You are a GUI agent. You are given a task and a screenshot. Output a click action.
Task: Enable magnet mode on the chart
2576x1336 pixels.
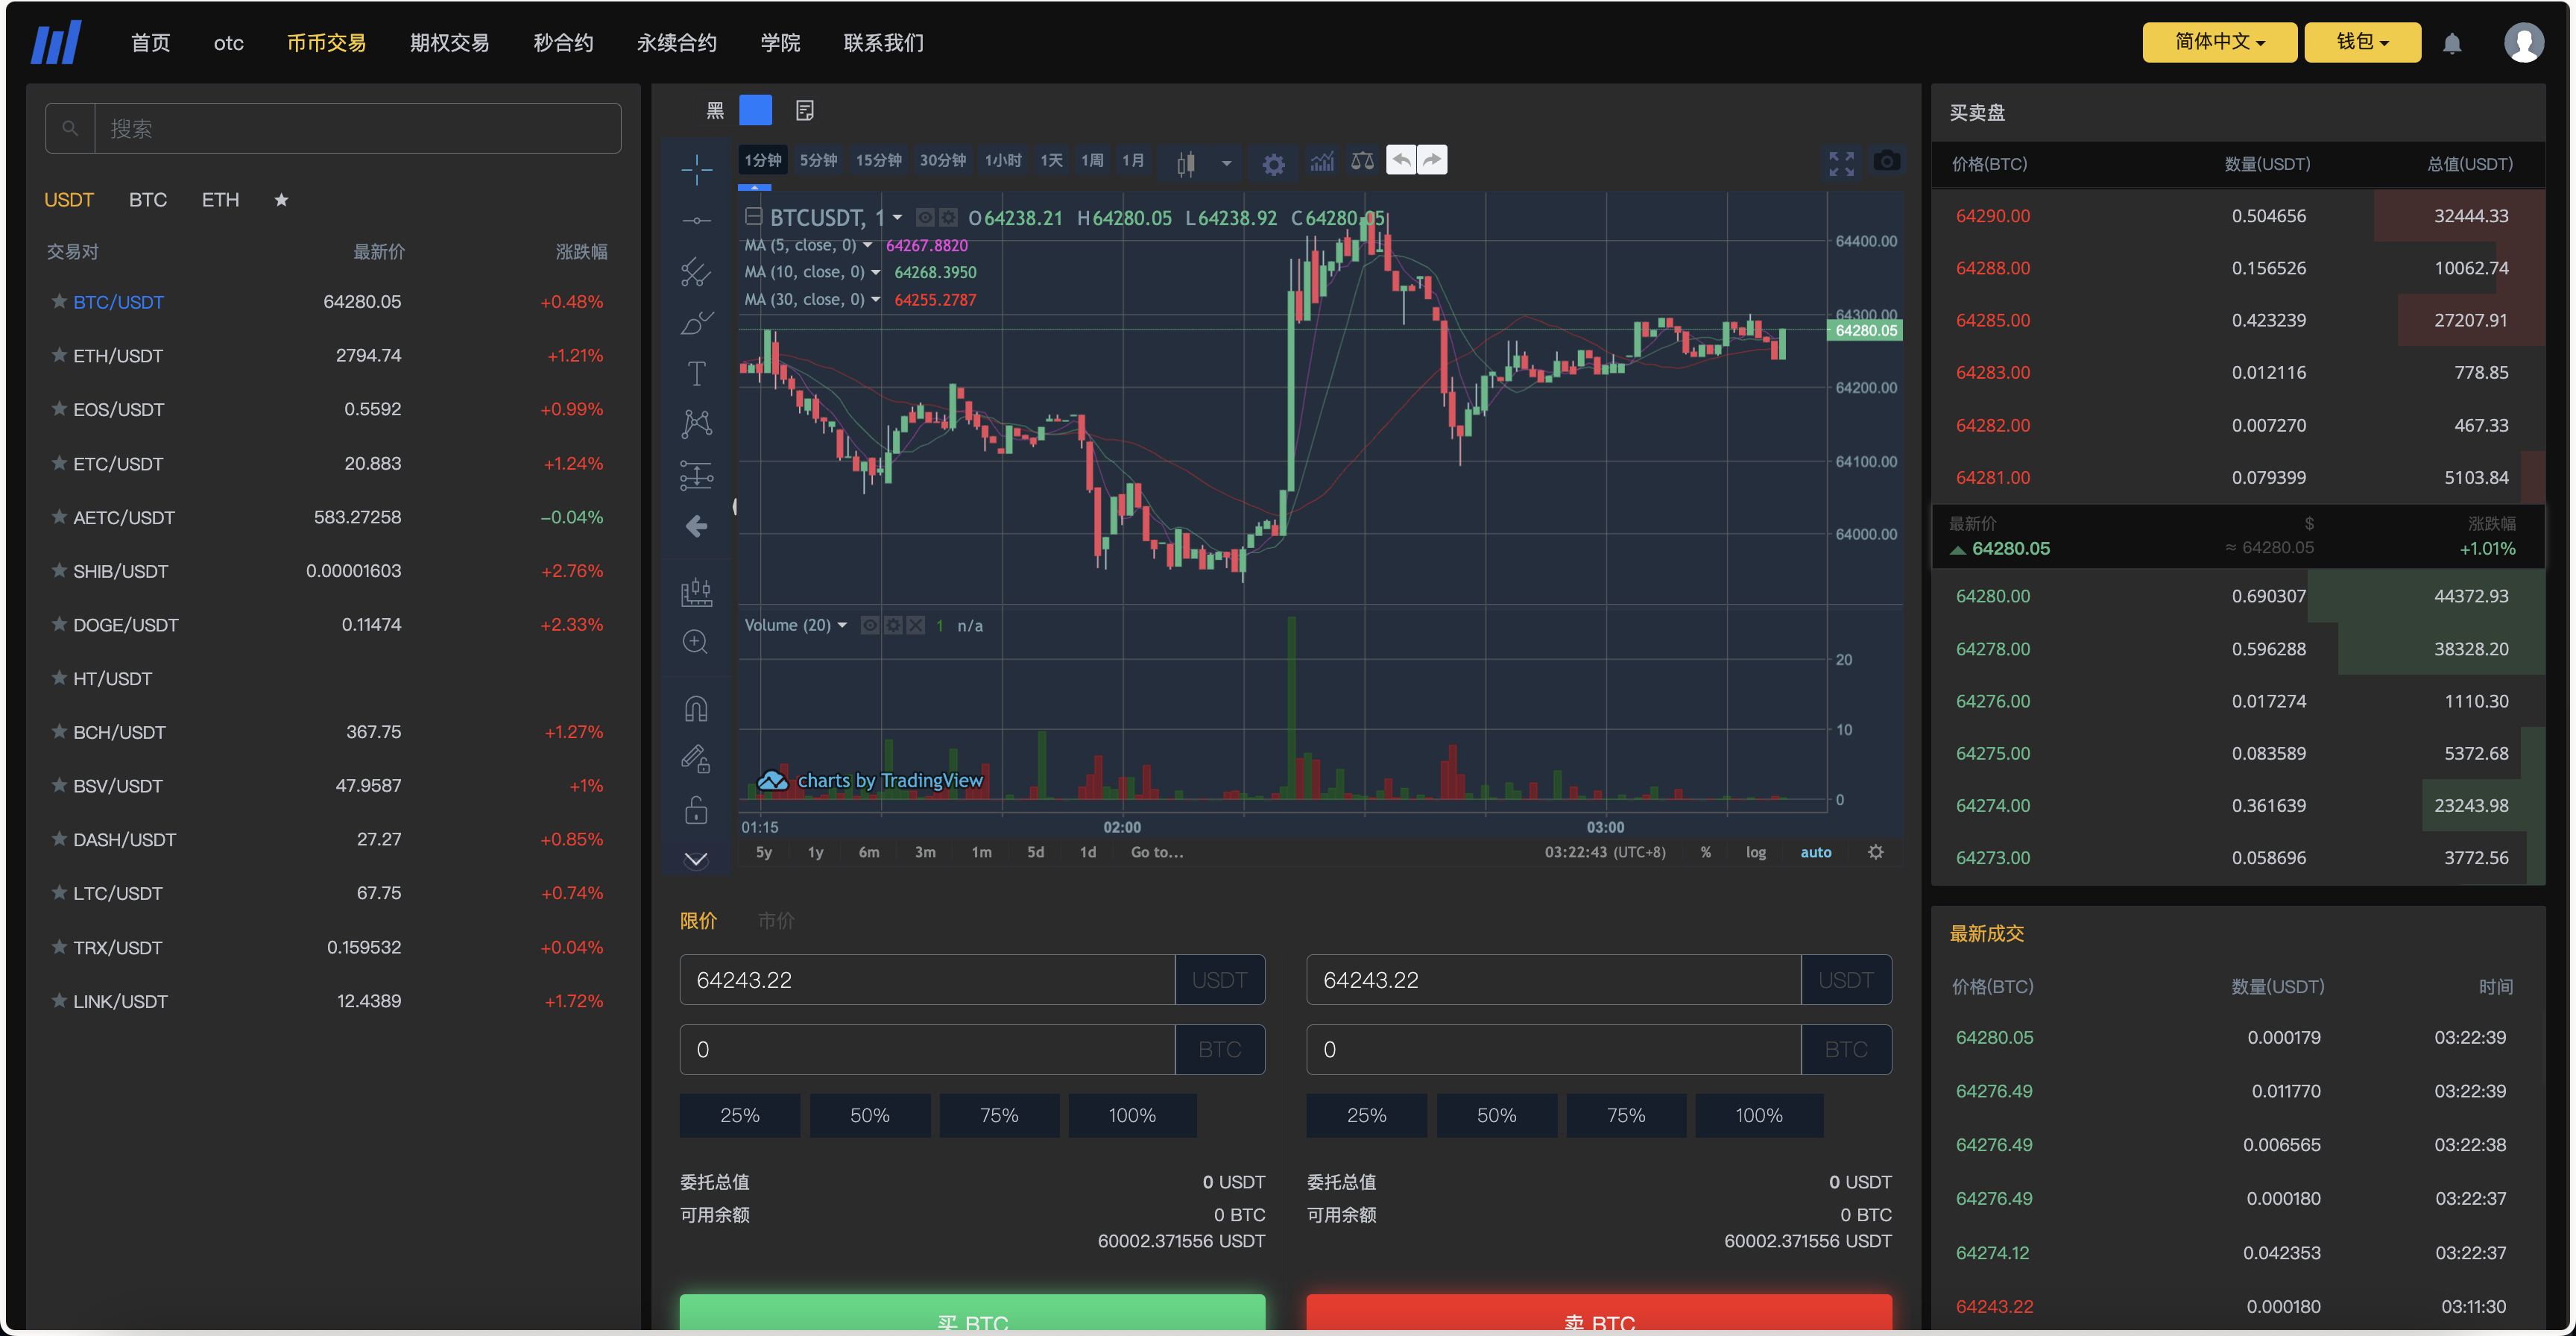(x=696, y=708)
